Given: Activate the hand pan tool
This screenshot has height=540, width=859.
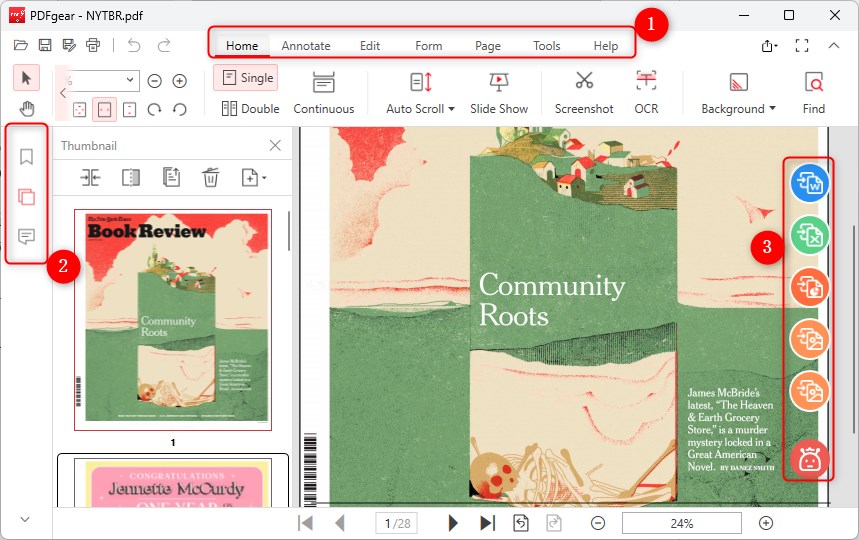Looking at the screenshot, I should pyautogui.click(x=26, y=109).
